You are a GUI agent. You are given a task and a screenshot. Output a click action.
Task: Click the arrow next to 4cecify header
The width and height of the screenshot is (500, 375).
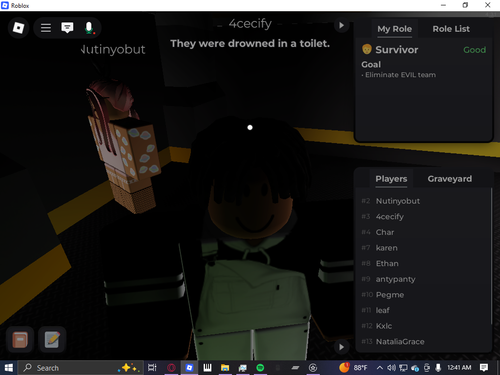pyautogui.click(x=341, y=25)
